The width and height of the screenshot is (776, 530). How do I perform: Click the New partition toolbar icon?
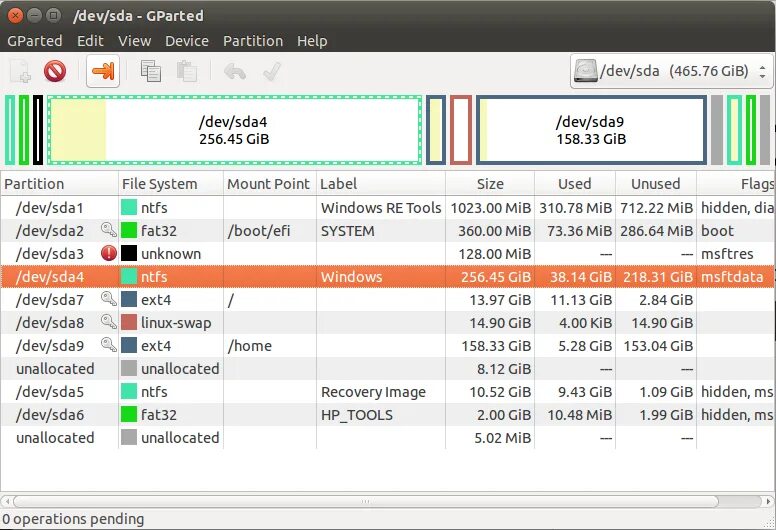(x=20, y=71)
